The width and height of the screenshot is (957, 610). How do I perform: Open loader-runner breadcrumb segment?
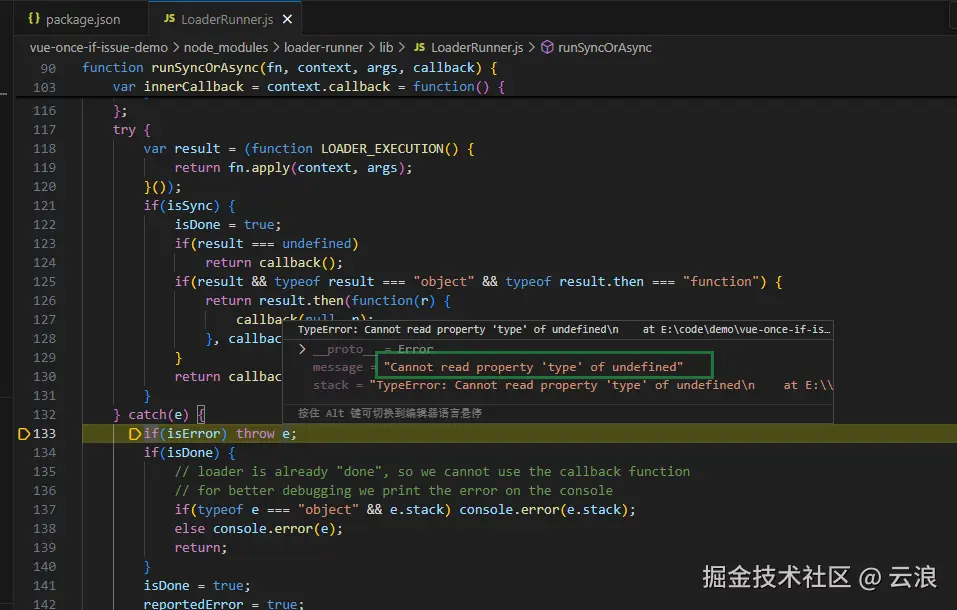(x=323, y=48)
